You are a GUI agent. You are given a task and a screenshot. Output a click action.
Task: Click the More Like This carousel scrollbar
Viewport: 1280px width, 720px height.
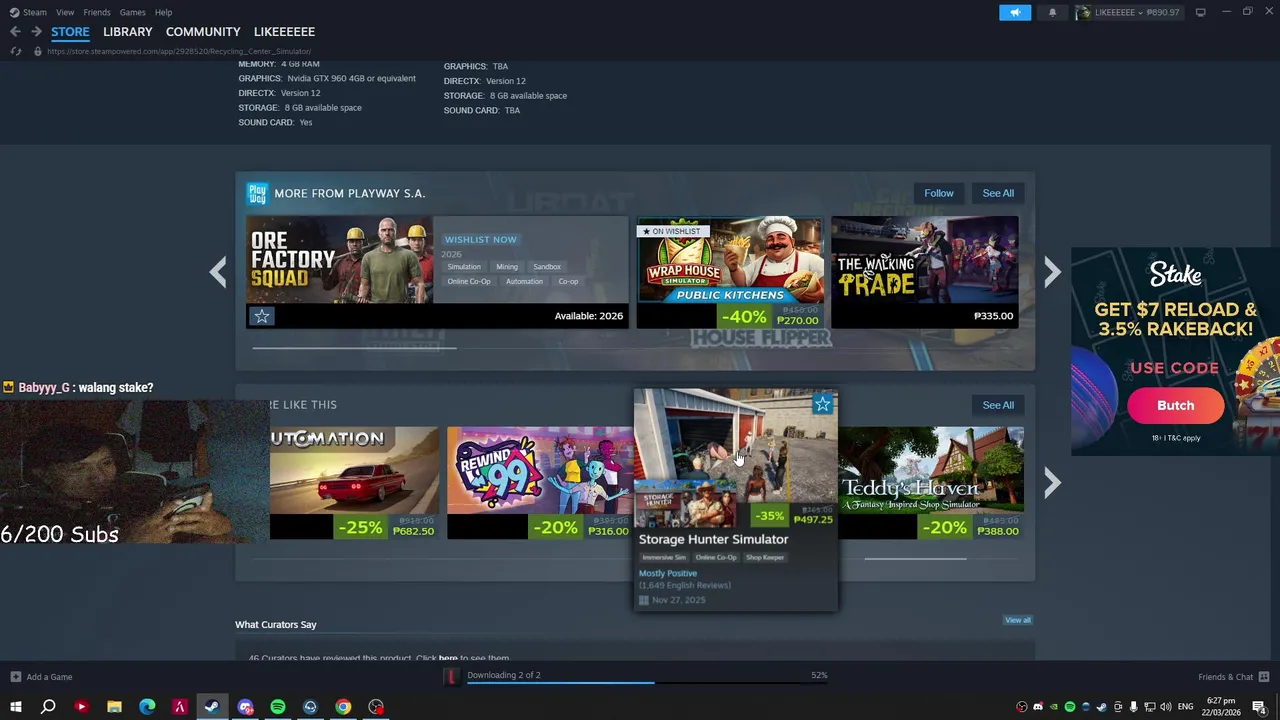click(915, 559)
